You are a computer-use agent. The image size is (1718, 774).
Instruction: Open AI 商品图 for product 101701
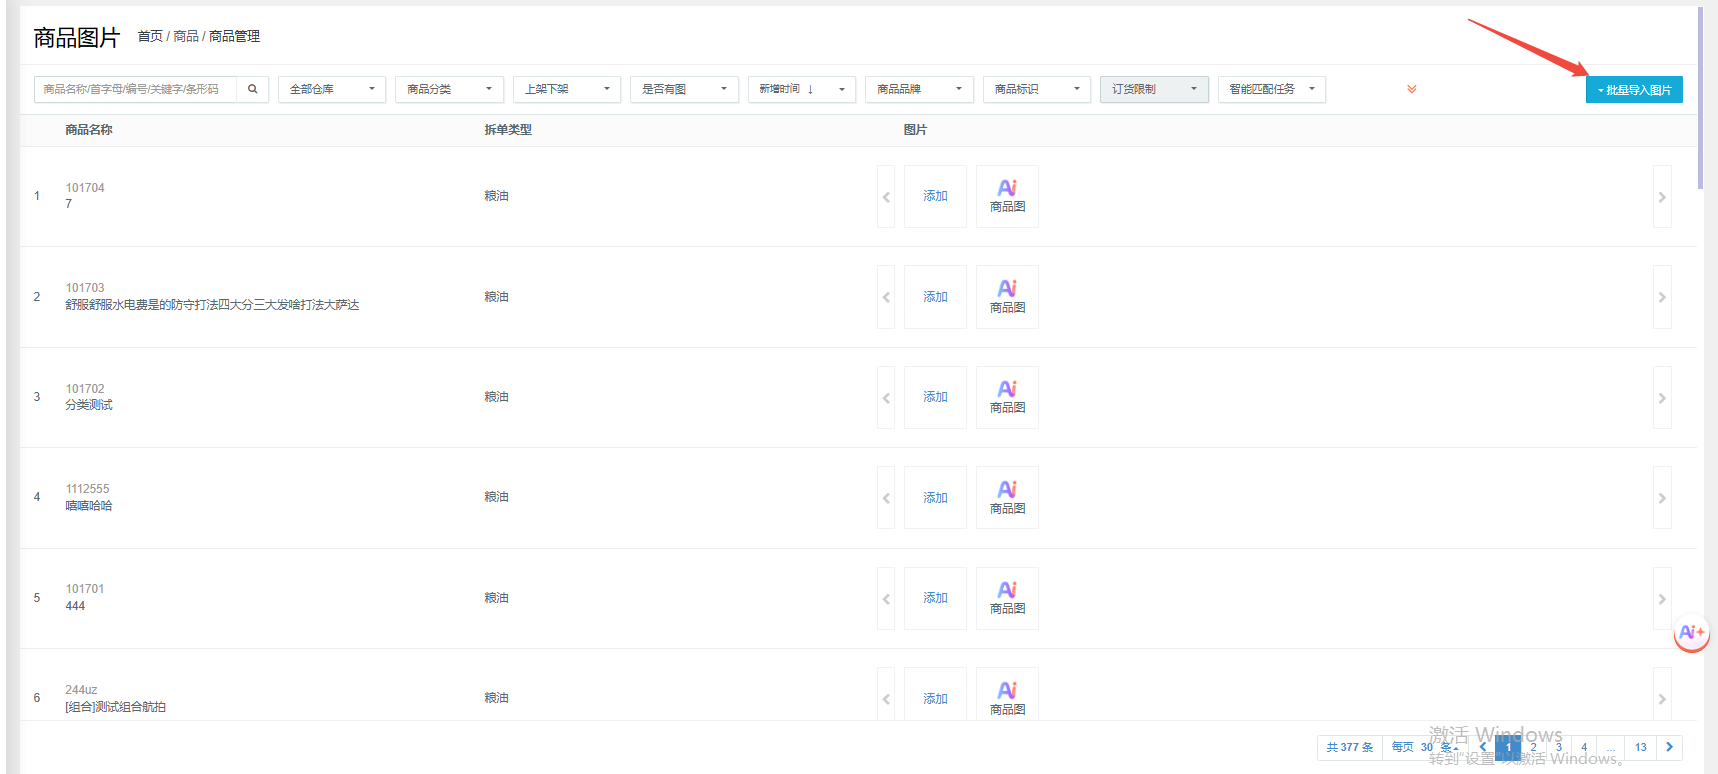1007,598
